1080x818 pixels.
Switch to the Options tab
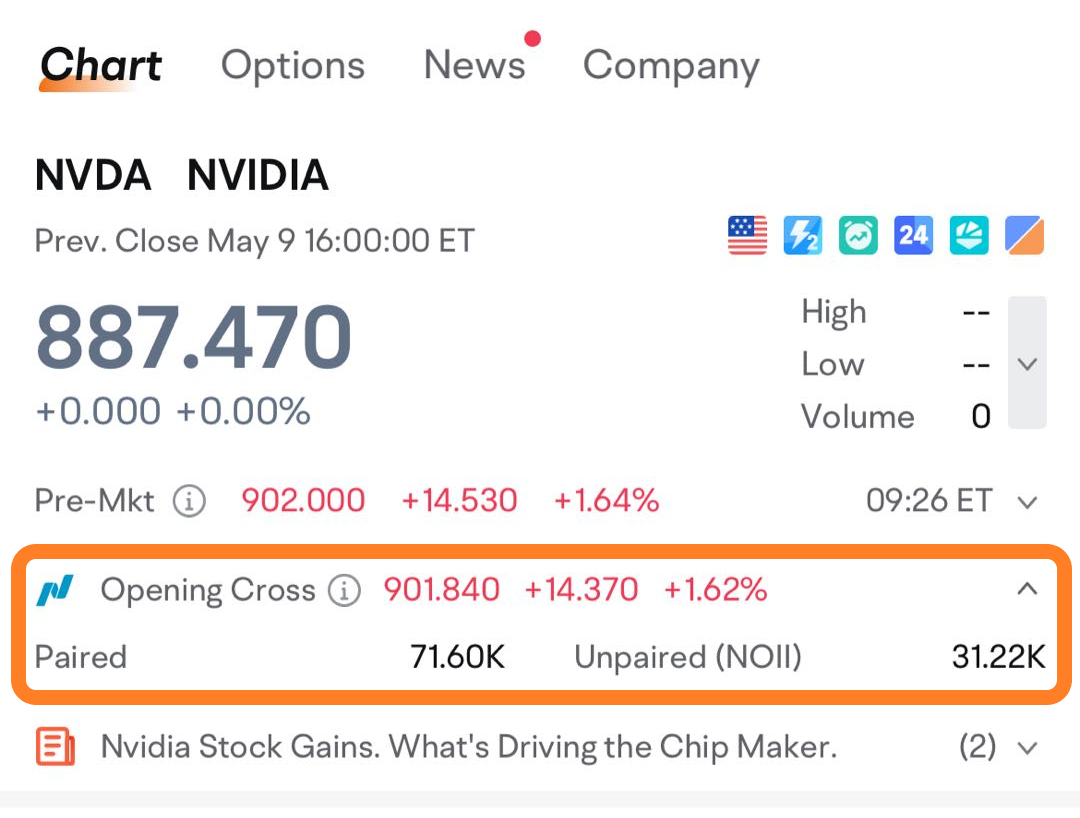click(292, 66)
